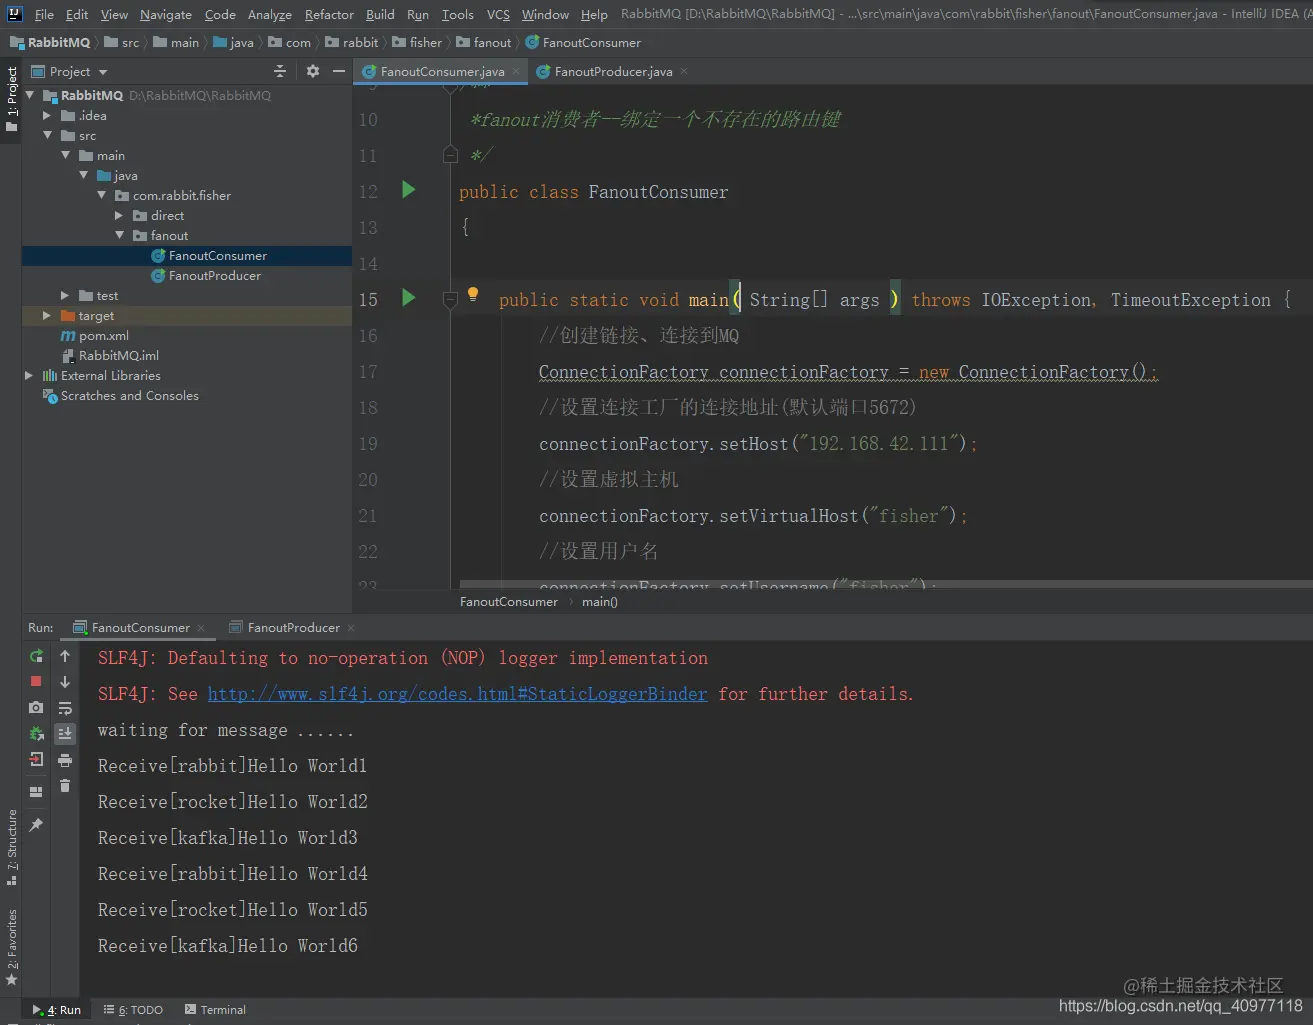Clear all console output with the trash icon
Viewport: 1313px width, 1025px height.
(65, 786)
